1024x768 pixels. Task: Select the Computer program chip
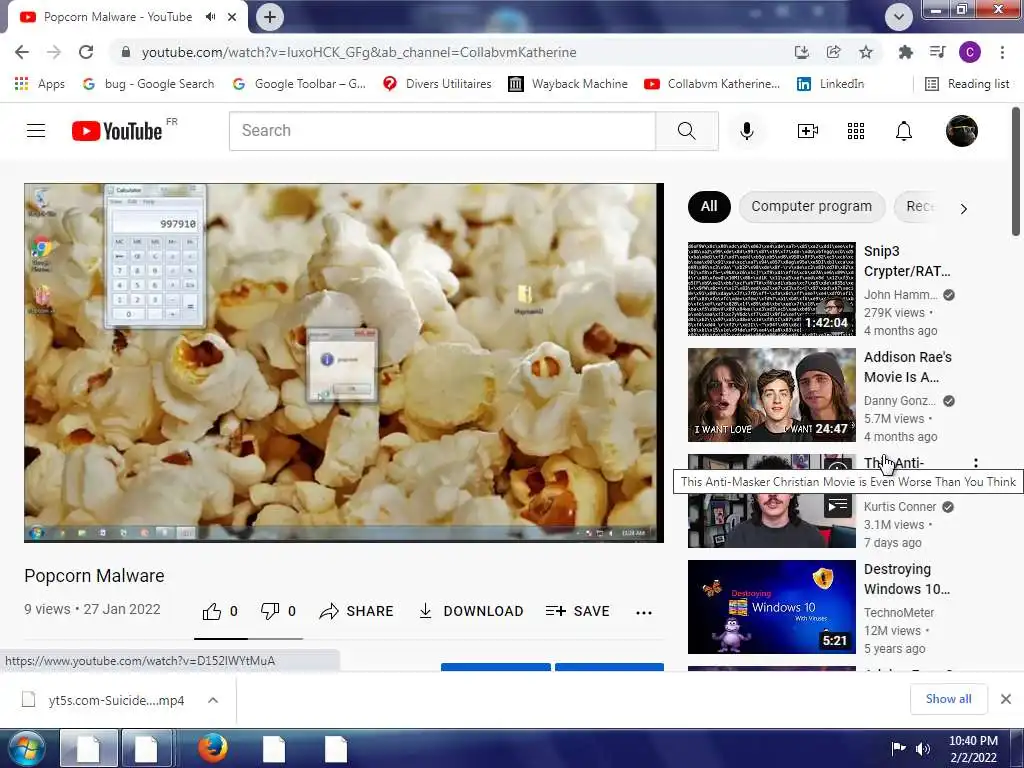point(812,206)
